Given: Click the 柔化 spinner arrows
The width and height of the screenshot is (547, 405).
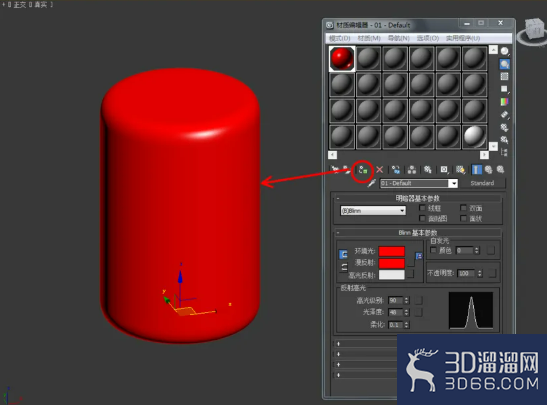Looking at the screenshot, I should point(406,325).
